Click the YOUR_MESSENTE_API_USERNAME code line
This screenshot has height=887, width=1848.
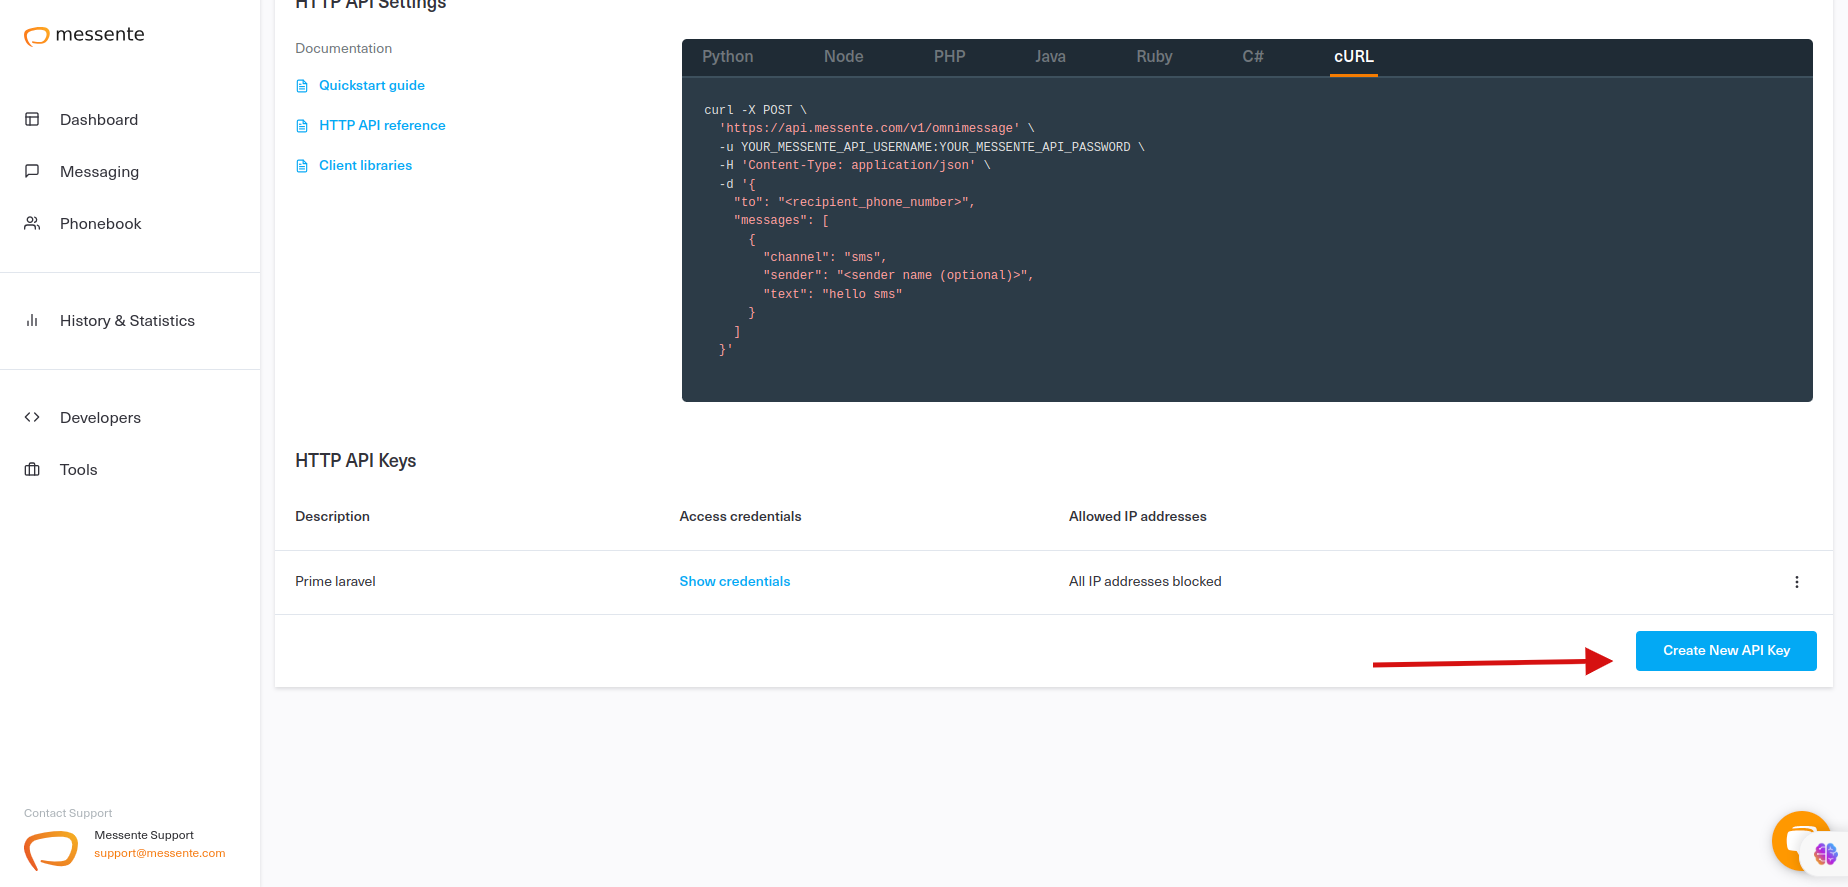932,147
